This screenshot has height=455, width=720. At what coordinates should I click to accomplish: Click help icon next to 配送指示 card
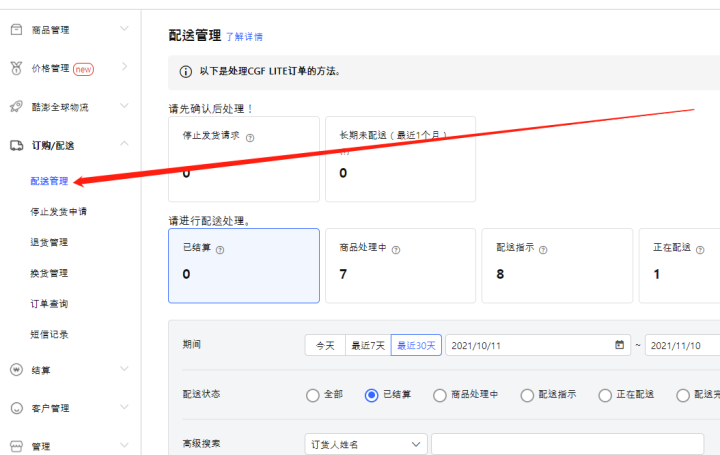(543, 250)
